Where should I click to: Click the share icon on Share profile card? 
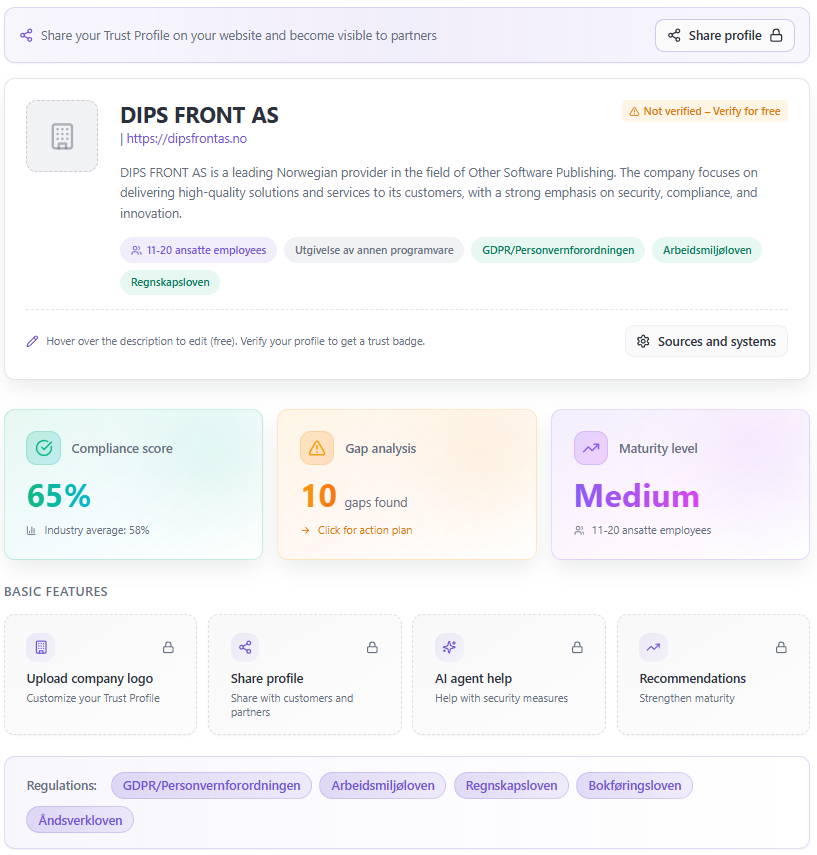[x=245, y=647]
